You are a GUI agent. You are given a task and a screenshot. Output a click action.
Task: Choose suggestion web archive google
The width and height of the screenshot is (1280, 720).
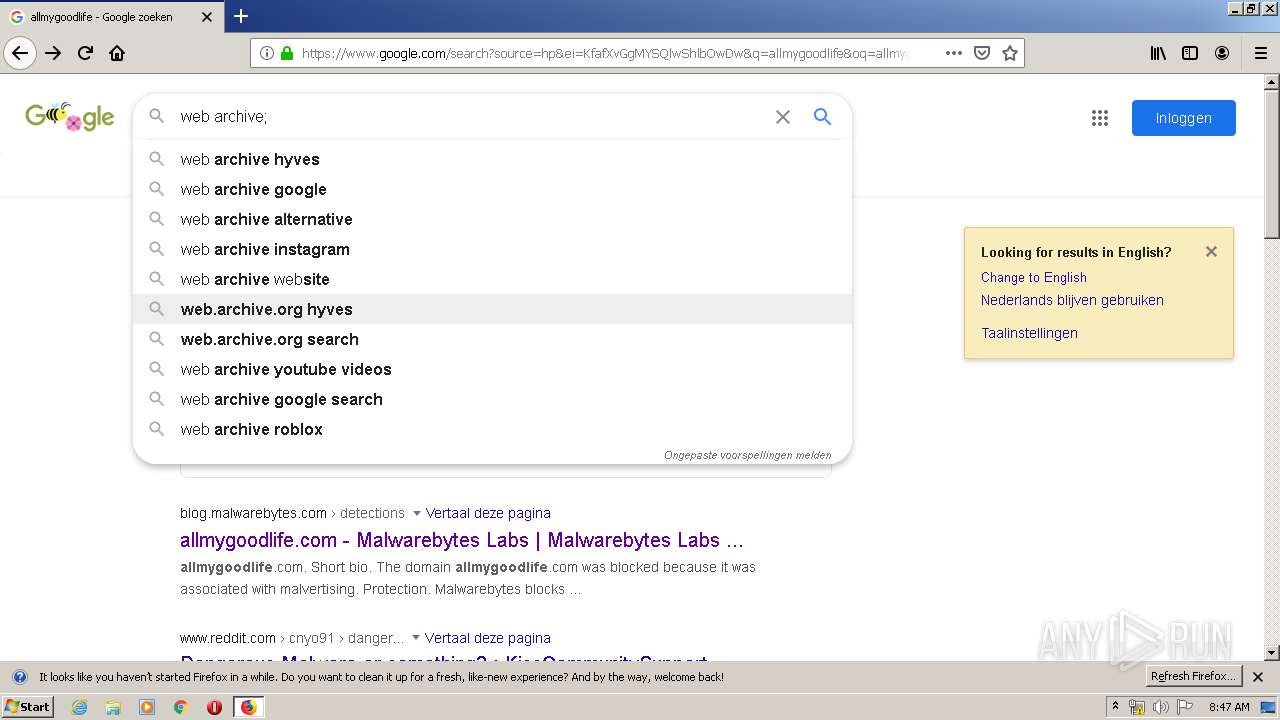(492, 189)
